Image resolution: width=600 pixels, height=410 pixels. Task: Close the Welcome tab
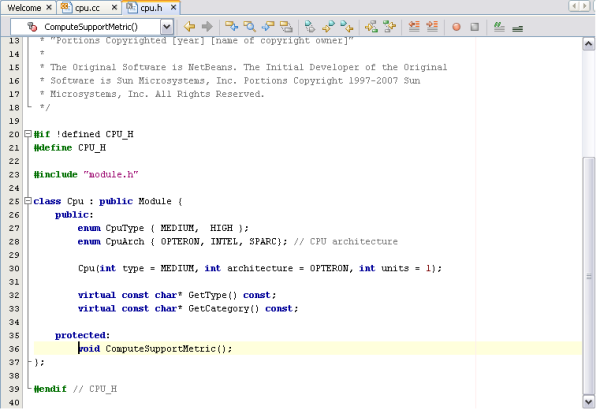click(49, 7)
